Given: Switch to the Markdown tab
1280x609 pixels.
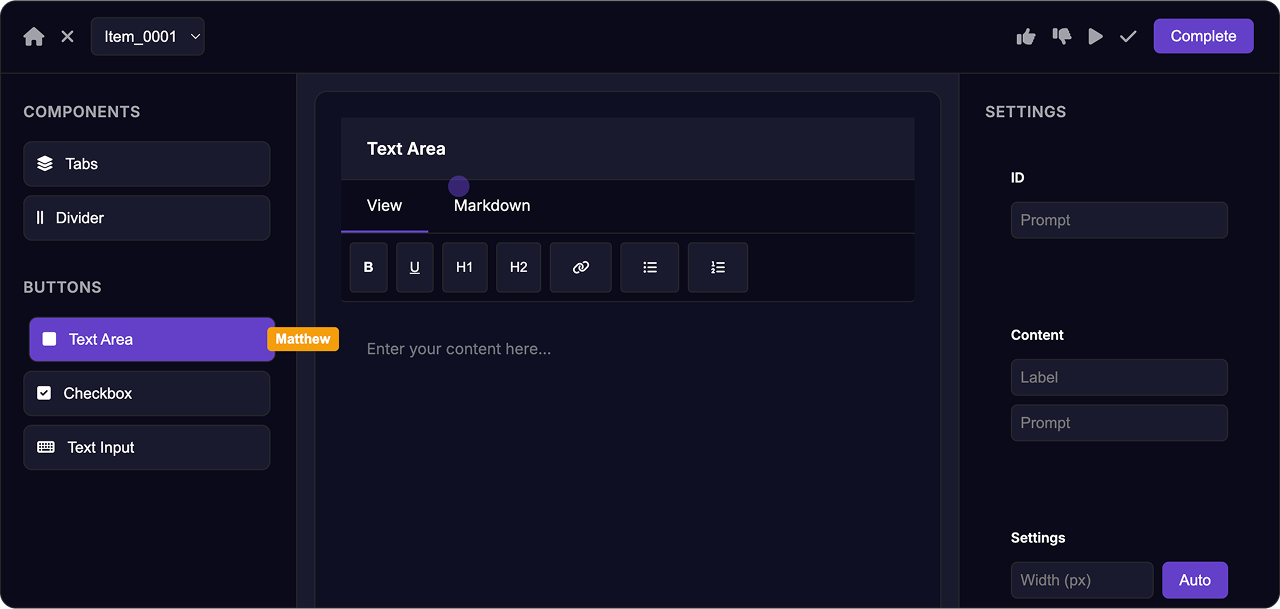Looking at the screenshot, I should tap(492, 206).
